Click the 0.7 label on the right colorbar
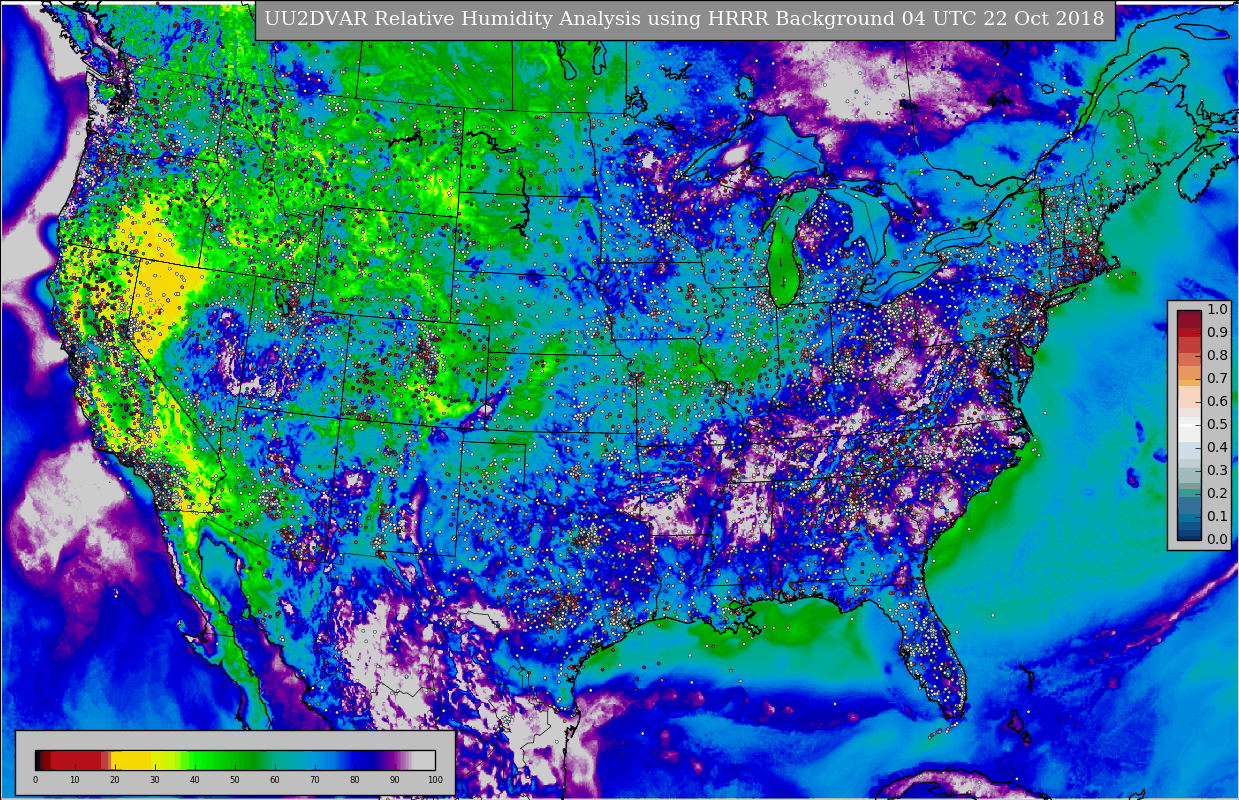This screenshot has width=1239, height=800. pos(1217,379)
